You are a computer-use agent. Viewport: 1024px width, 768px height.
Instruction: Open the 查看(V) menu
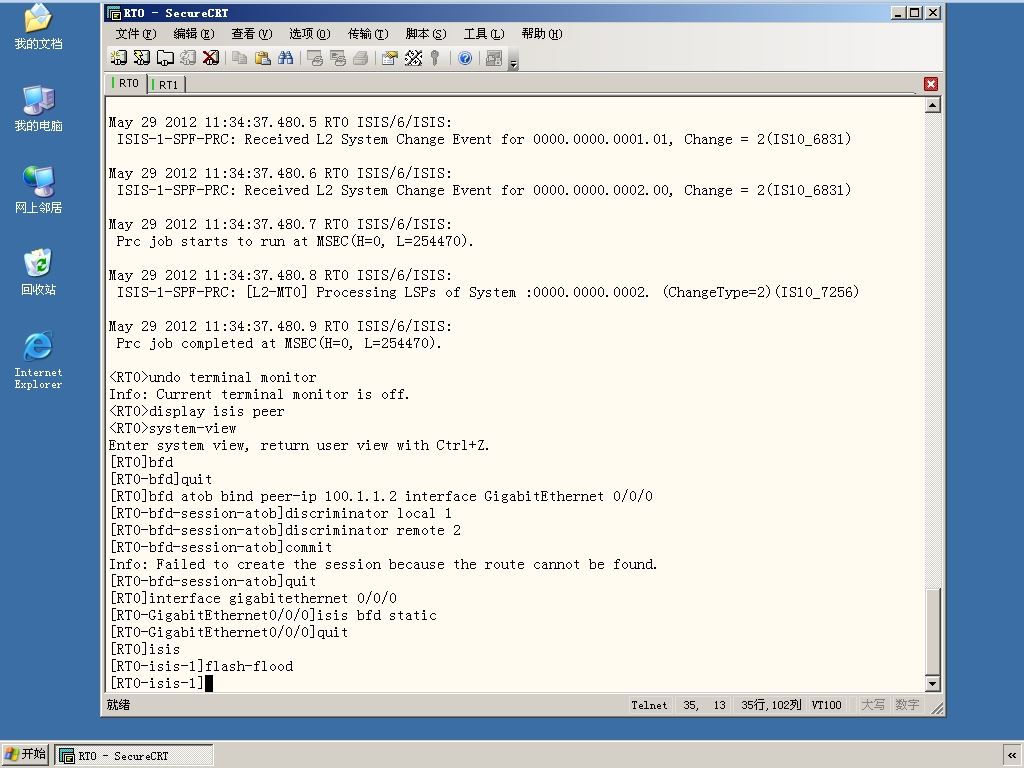(x=251, y=34)
